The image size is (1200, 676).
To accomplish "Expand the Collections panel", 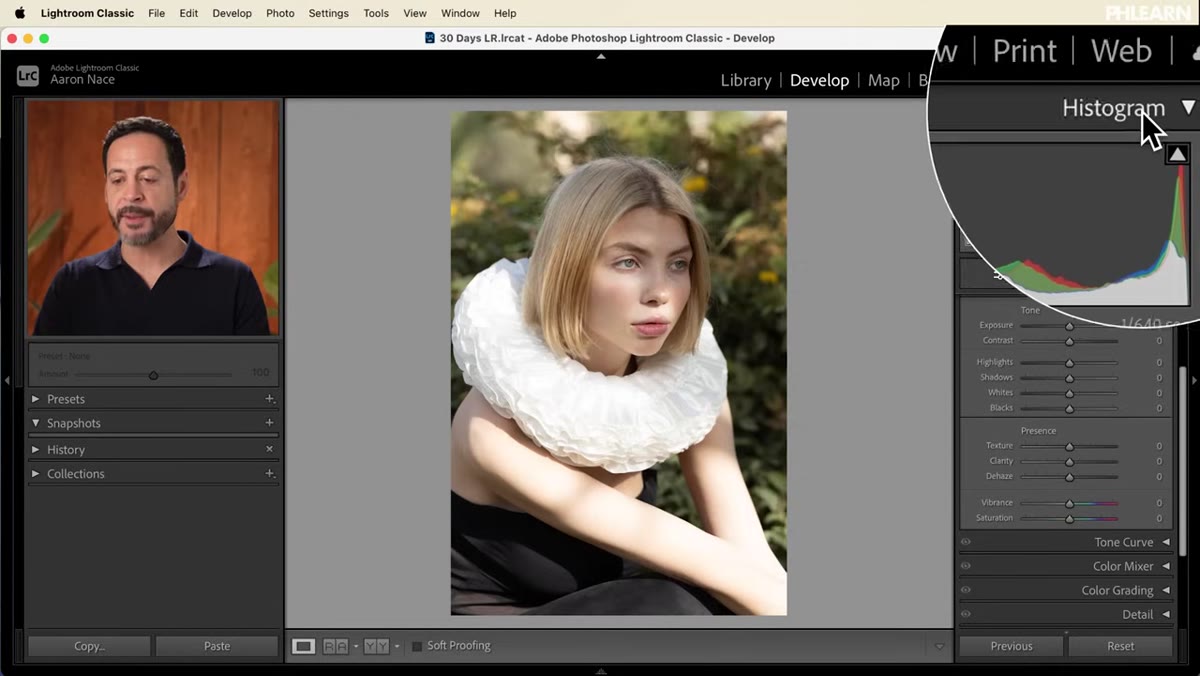I will point(36,473).
